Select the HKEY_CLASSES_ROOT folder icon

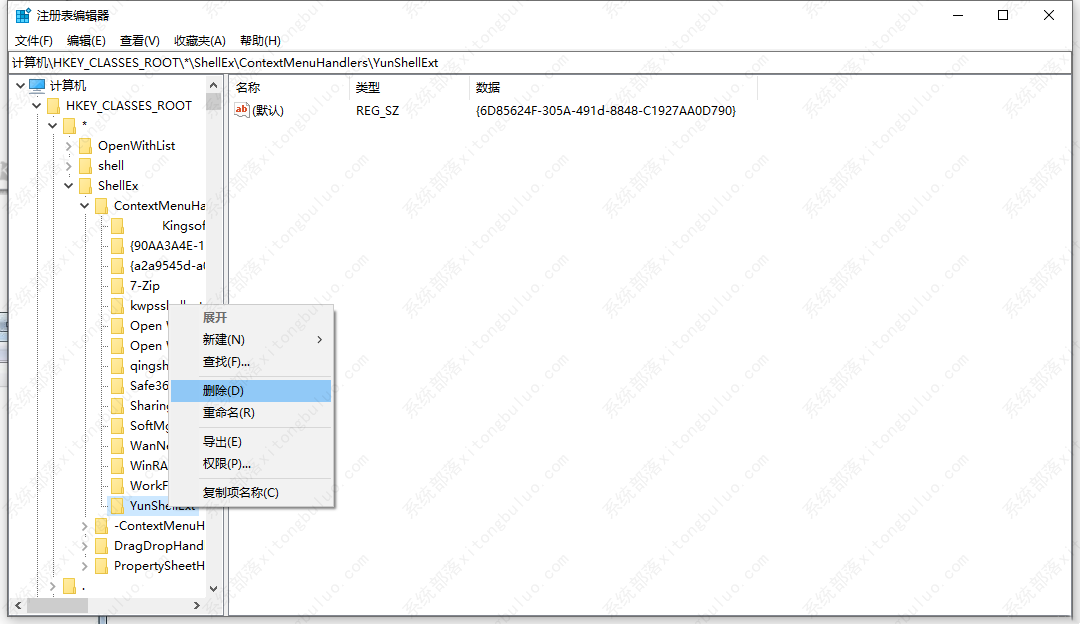tap(53, 106)
